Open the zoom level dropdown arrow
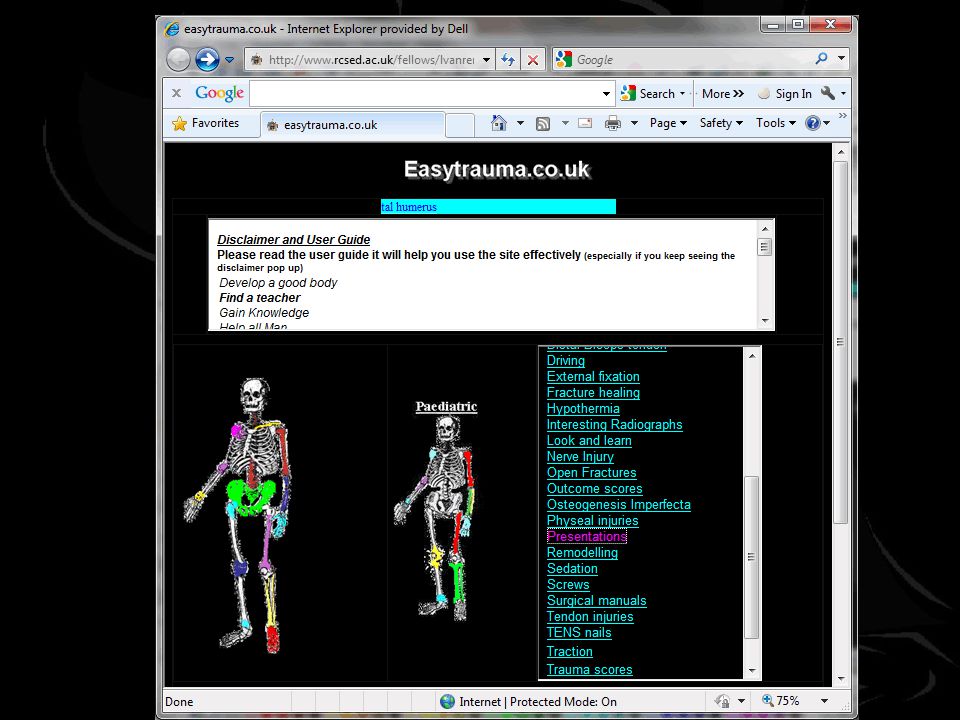This screenshot has height=720, width=960. 824,701
